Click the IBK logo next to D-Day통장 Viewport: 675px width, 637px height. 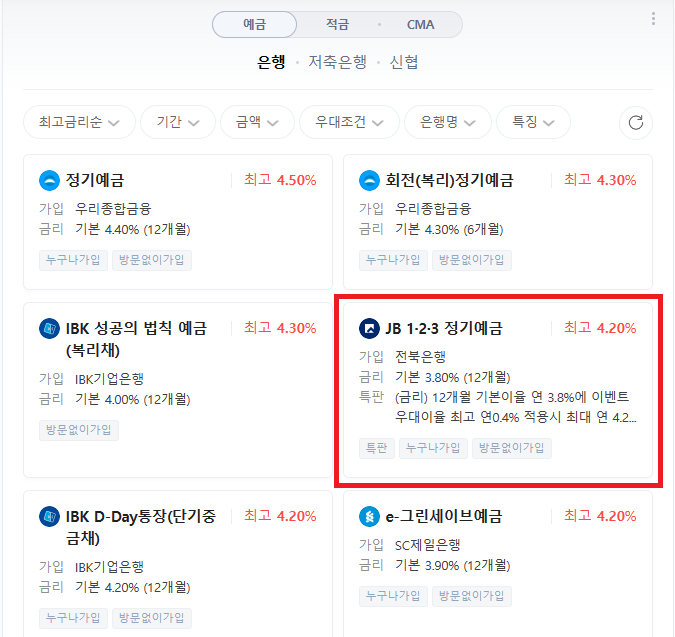pos(50,516)
